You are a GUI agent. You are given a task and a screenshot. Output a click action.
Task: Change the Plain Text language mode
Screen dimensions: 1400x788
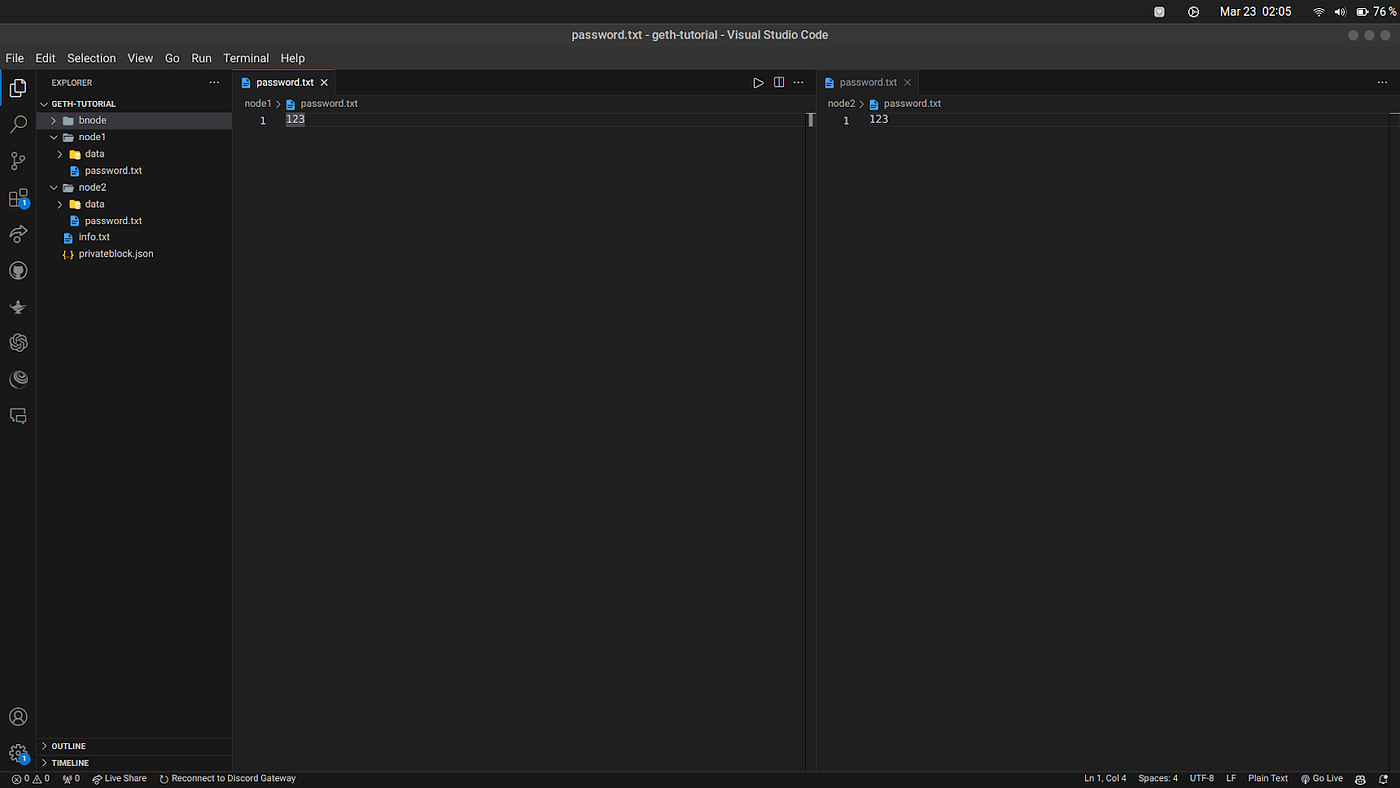click(x=1267, y=779)
